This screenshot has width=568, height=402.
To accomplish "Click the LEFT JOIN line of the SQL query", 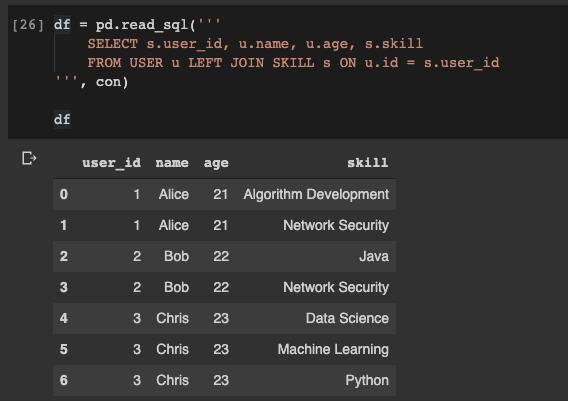I will click(x=293, y=63).
